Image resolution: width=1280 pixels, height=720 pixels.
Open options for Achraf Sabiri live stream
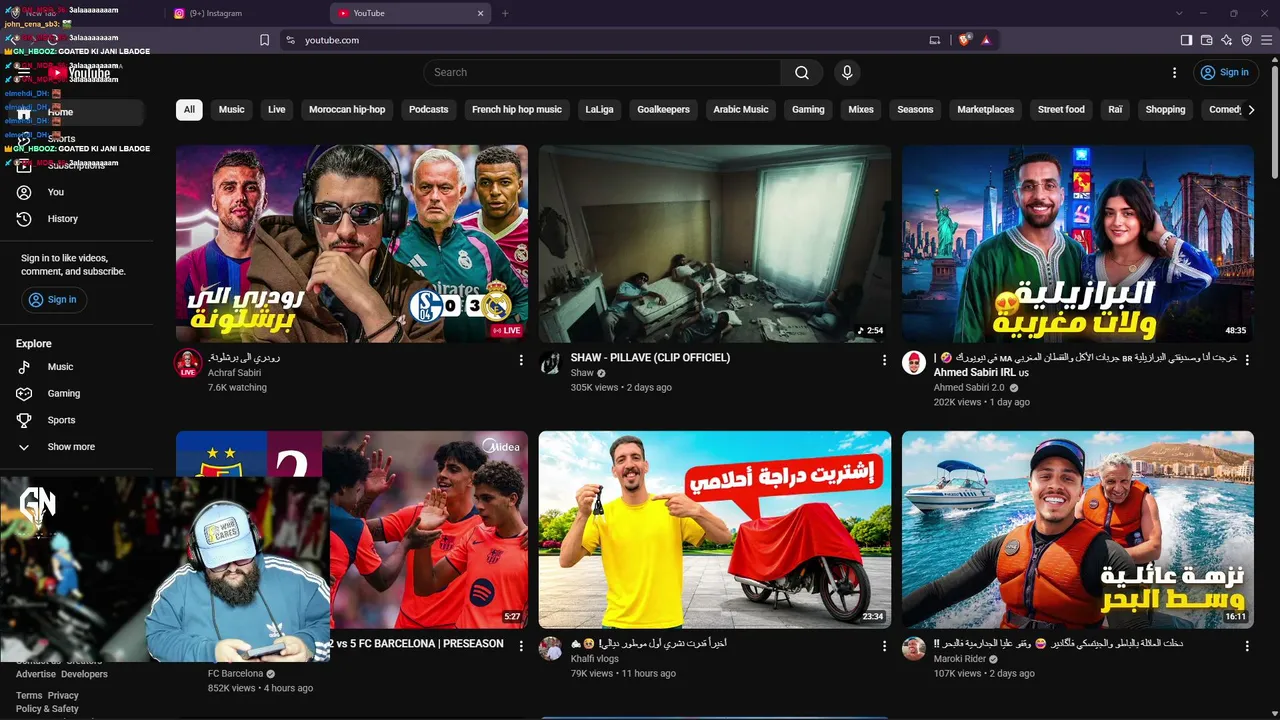(521, 360)
